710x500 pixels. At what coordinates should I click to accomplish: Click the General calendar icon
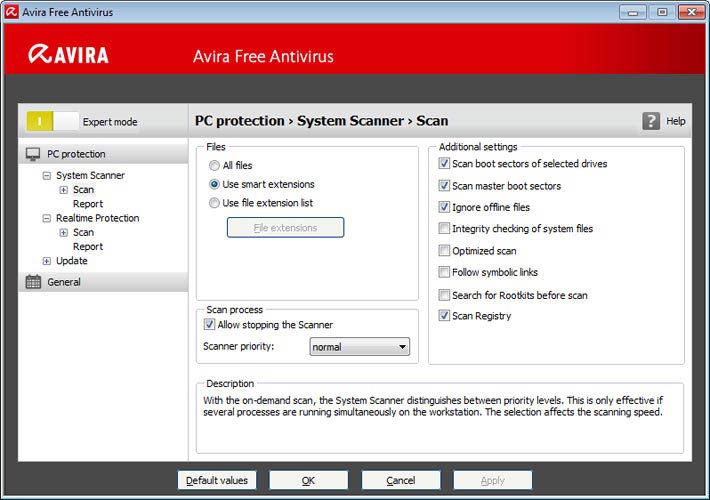(33, 282)
